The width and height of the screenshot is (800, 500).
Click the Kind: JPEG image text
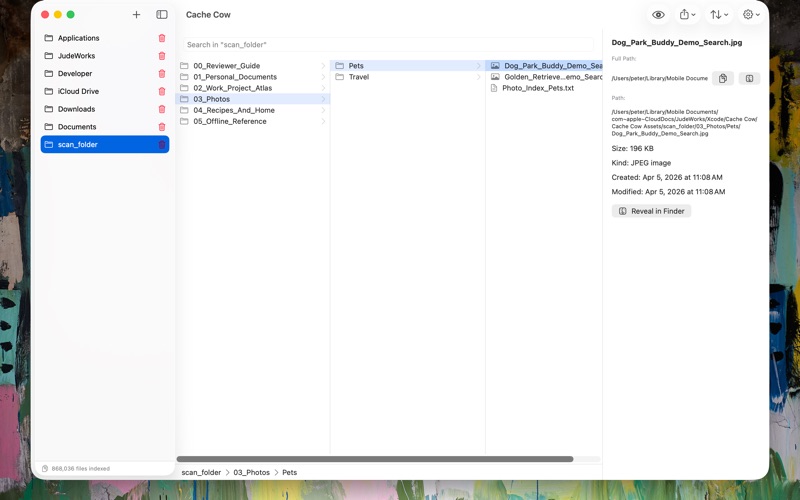(641, 163)
